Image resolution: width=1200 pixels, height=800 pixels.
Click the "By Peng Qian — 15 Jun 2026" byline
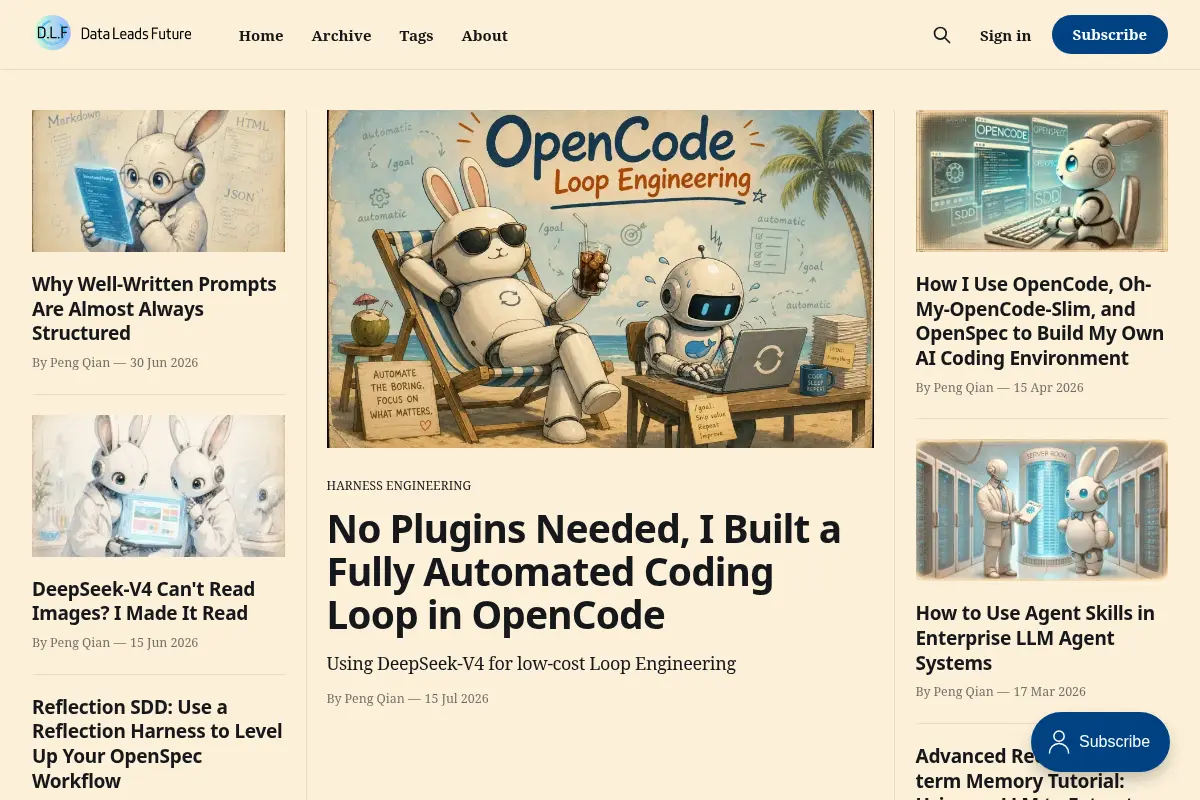click(115, 642)
